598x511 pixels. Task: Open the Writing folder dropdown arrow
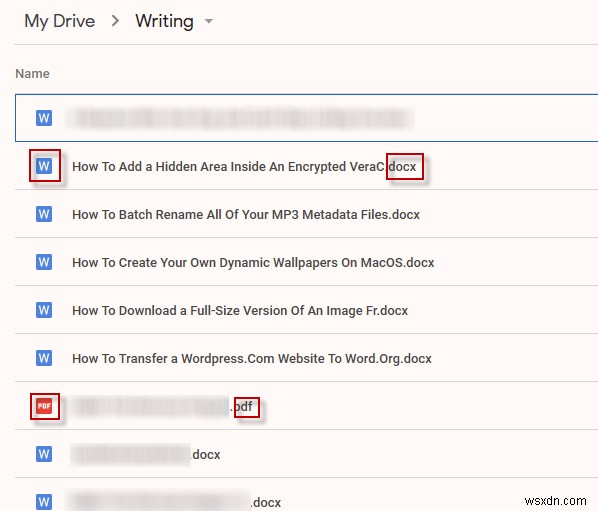click(209, 21)
